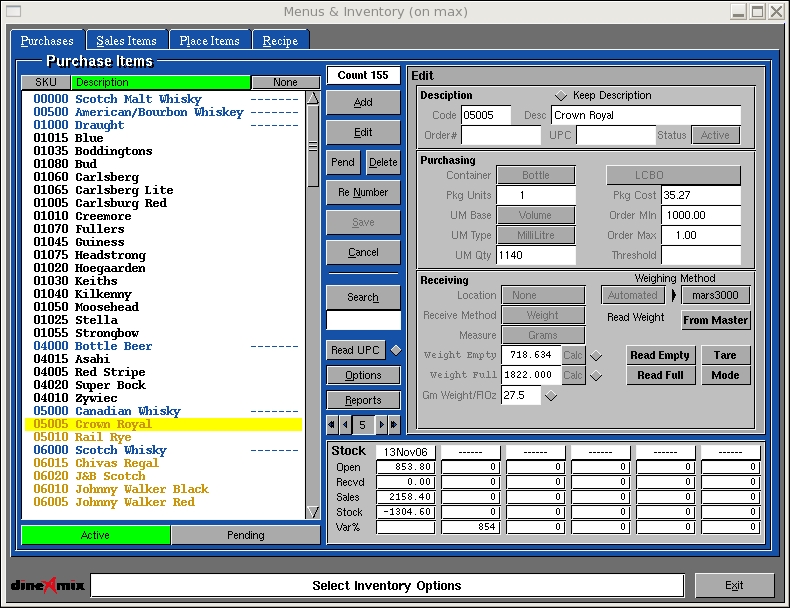Switch to the Purchases tab
This screenshot has width=790, height=608.
coord(47,41)
